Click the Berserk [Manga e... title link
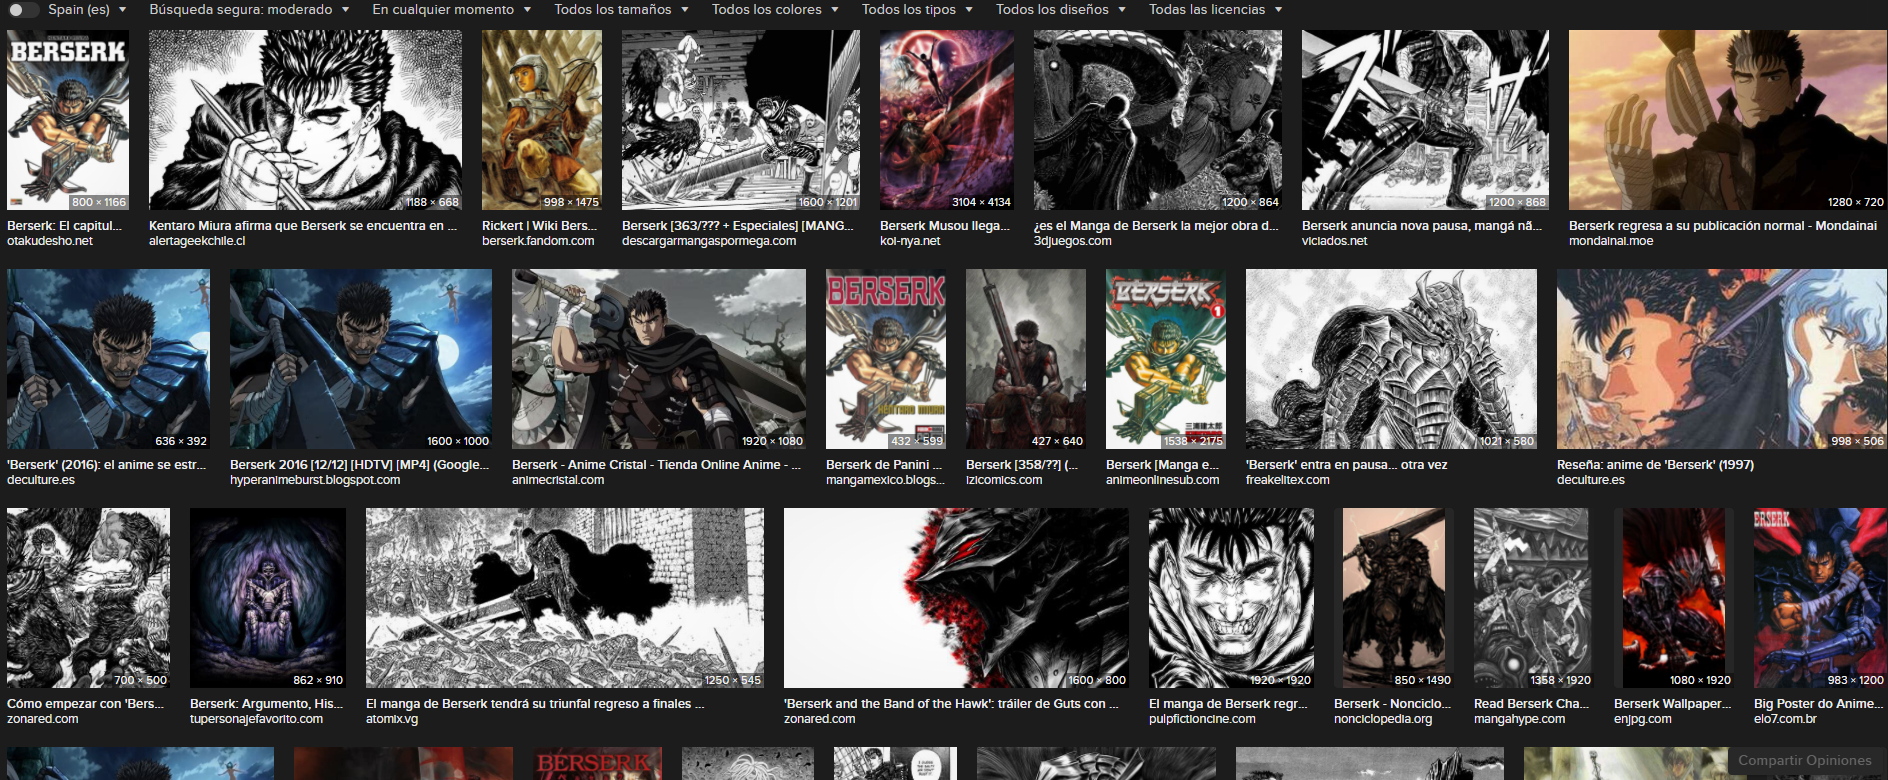 coord(1162,465)
